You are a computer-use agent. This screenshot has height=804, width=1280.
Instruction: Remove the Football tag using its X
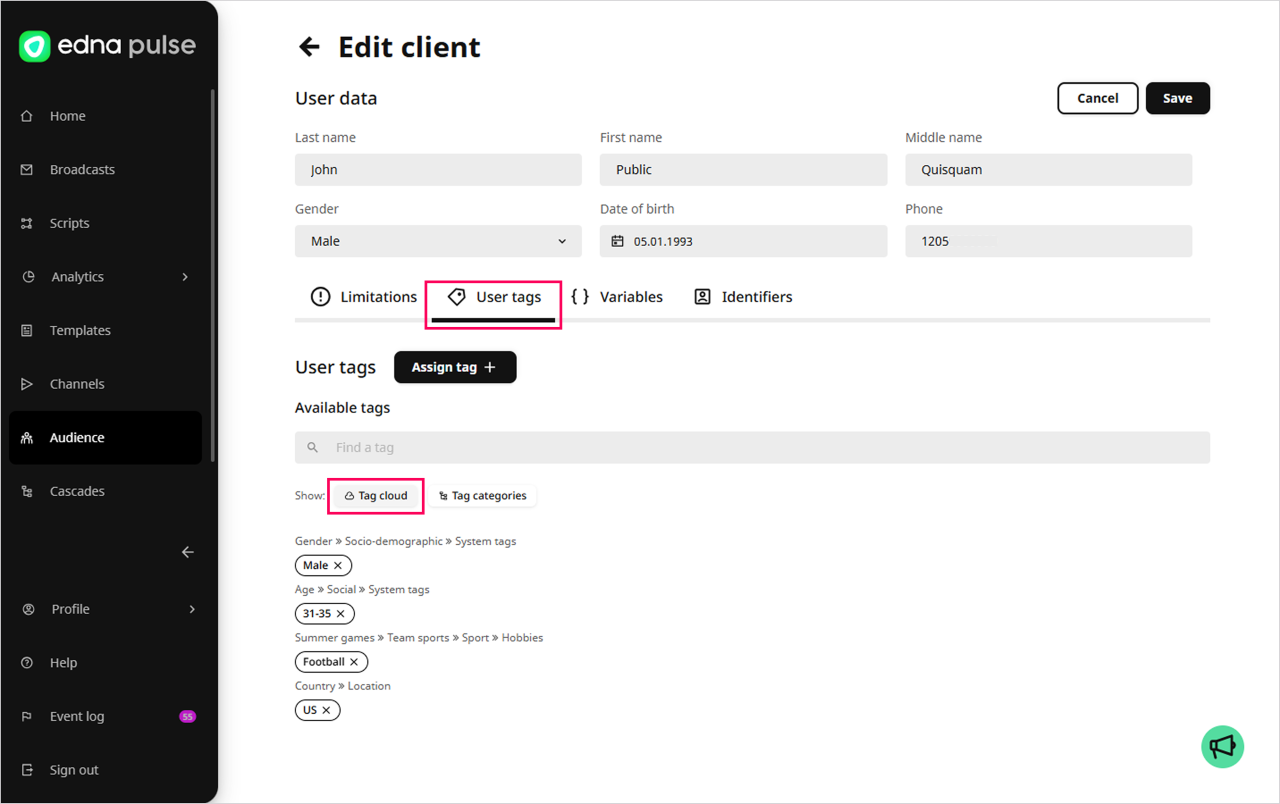(x=354, y=662)
